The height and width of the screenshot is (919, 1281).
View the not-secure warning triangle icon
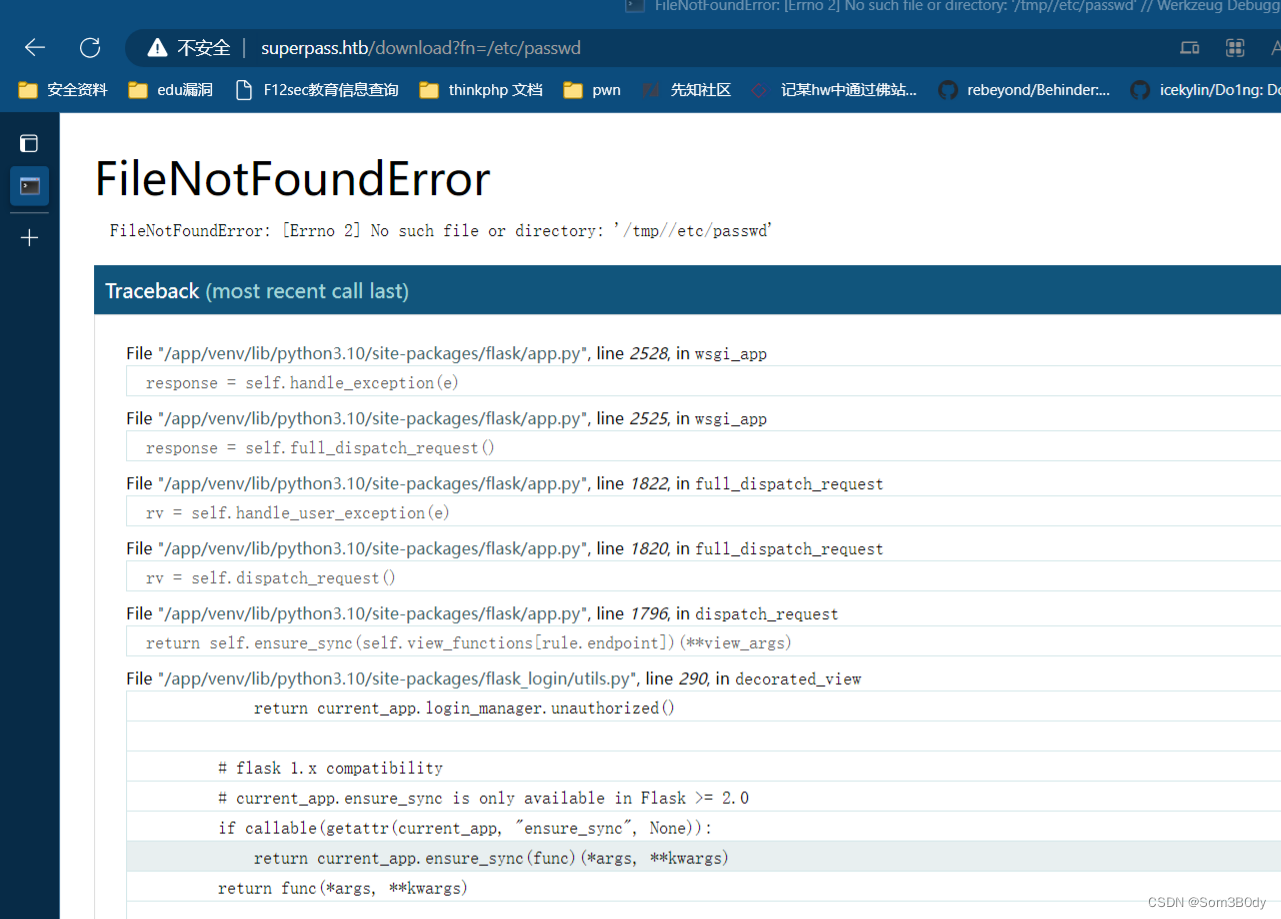pyautogui.click(x=157, y=48)
